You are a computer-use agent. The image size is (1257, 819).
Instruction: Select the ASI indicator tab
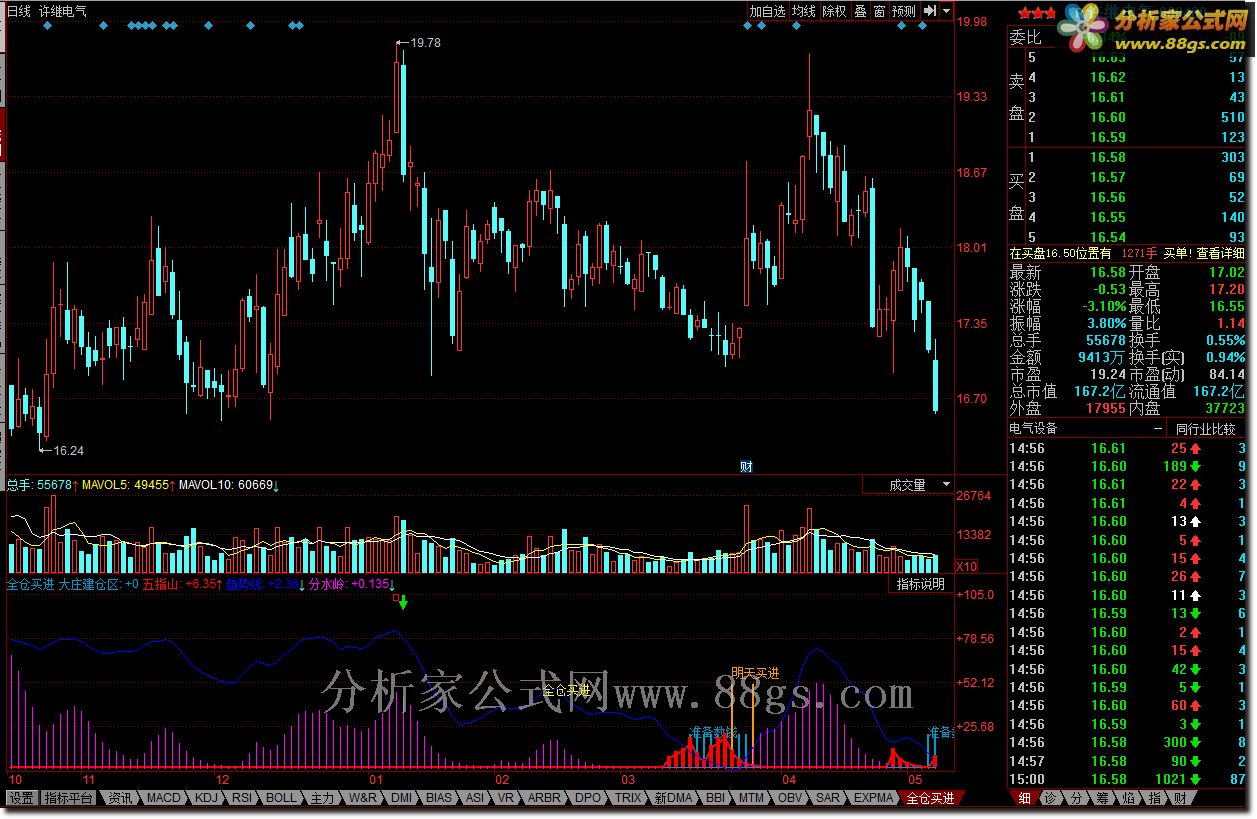pos(475,798)
